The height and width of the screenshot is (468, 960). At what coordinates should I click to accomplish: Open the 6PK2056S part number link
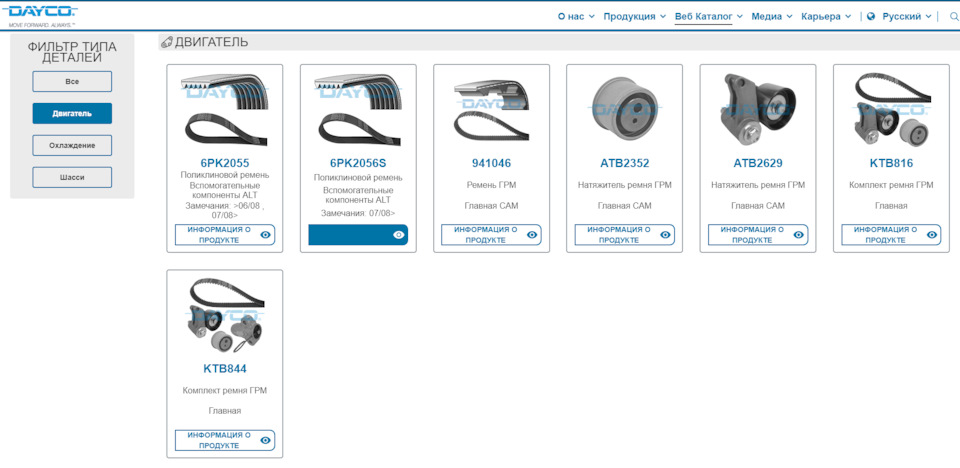pyautogui.click(x=358, y=163)
